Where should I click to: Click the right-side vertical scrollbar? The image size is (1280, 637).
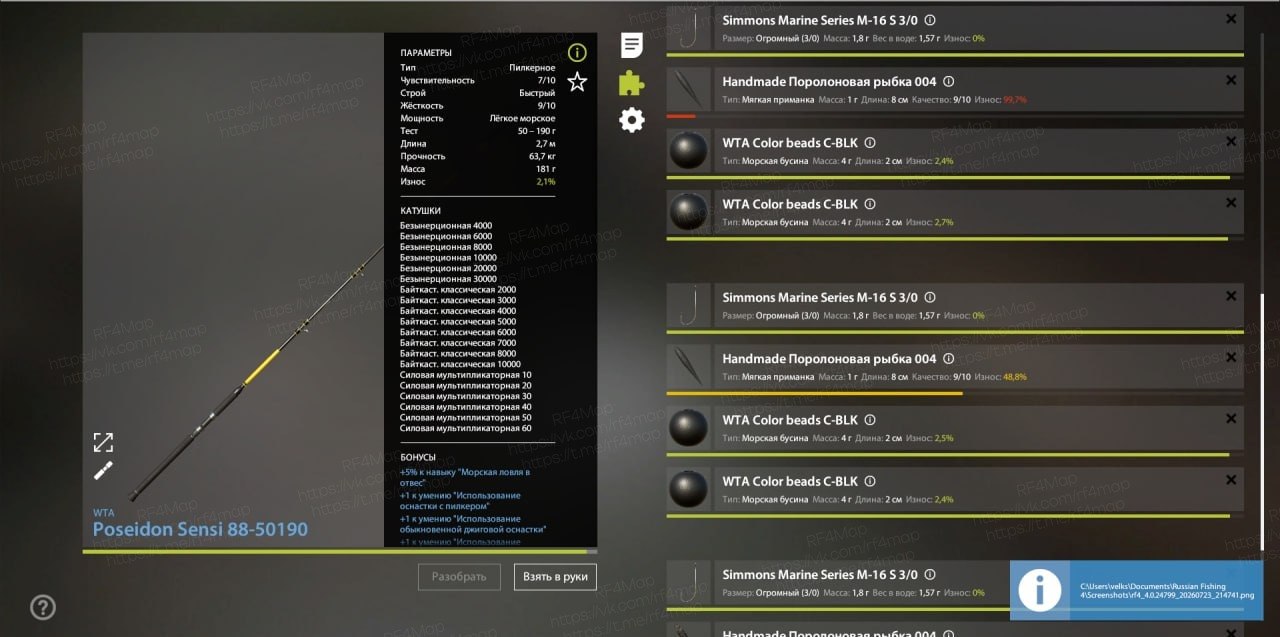click(1263, 421)
